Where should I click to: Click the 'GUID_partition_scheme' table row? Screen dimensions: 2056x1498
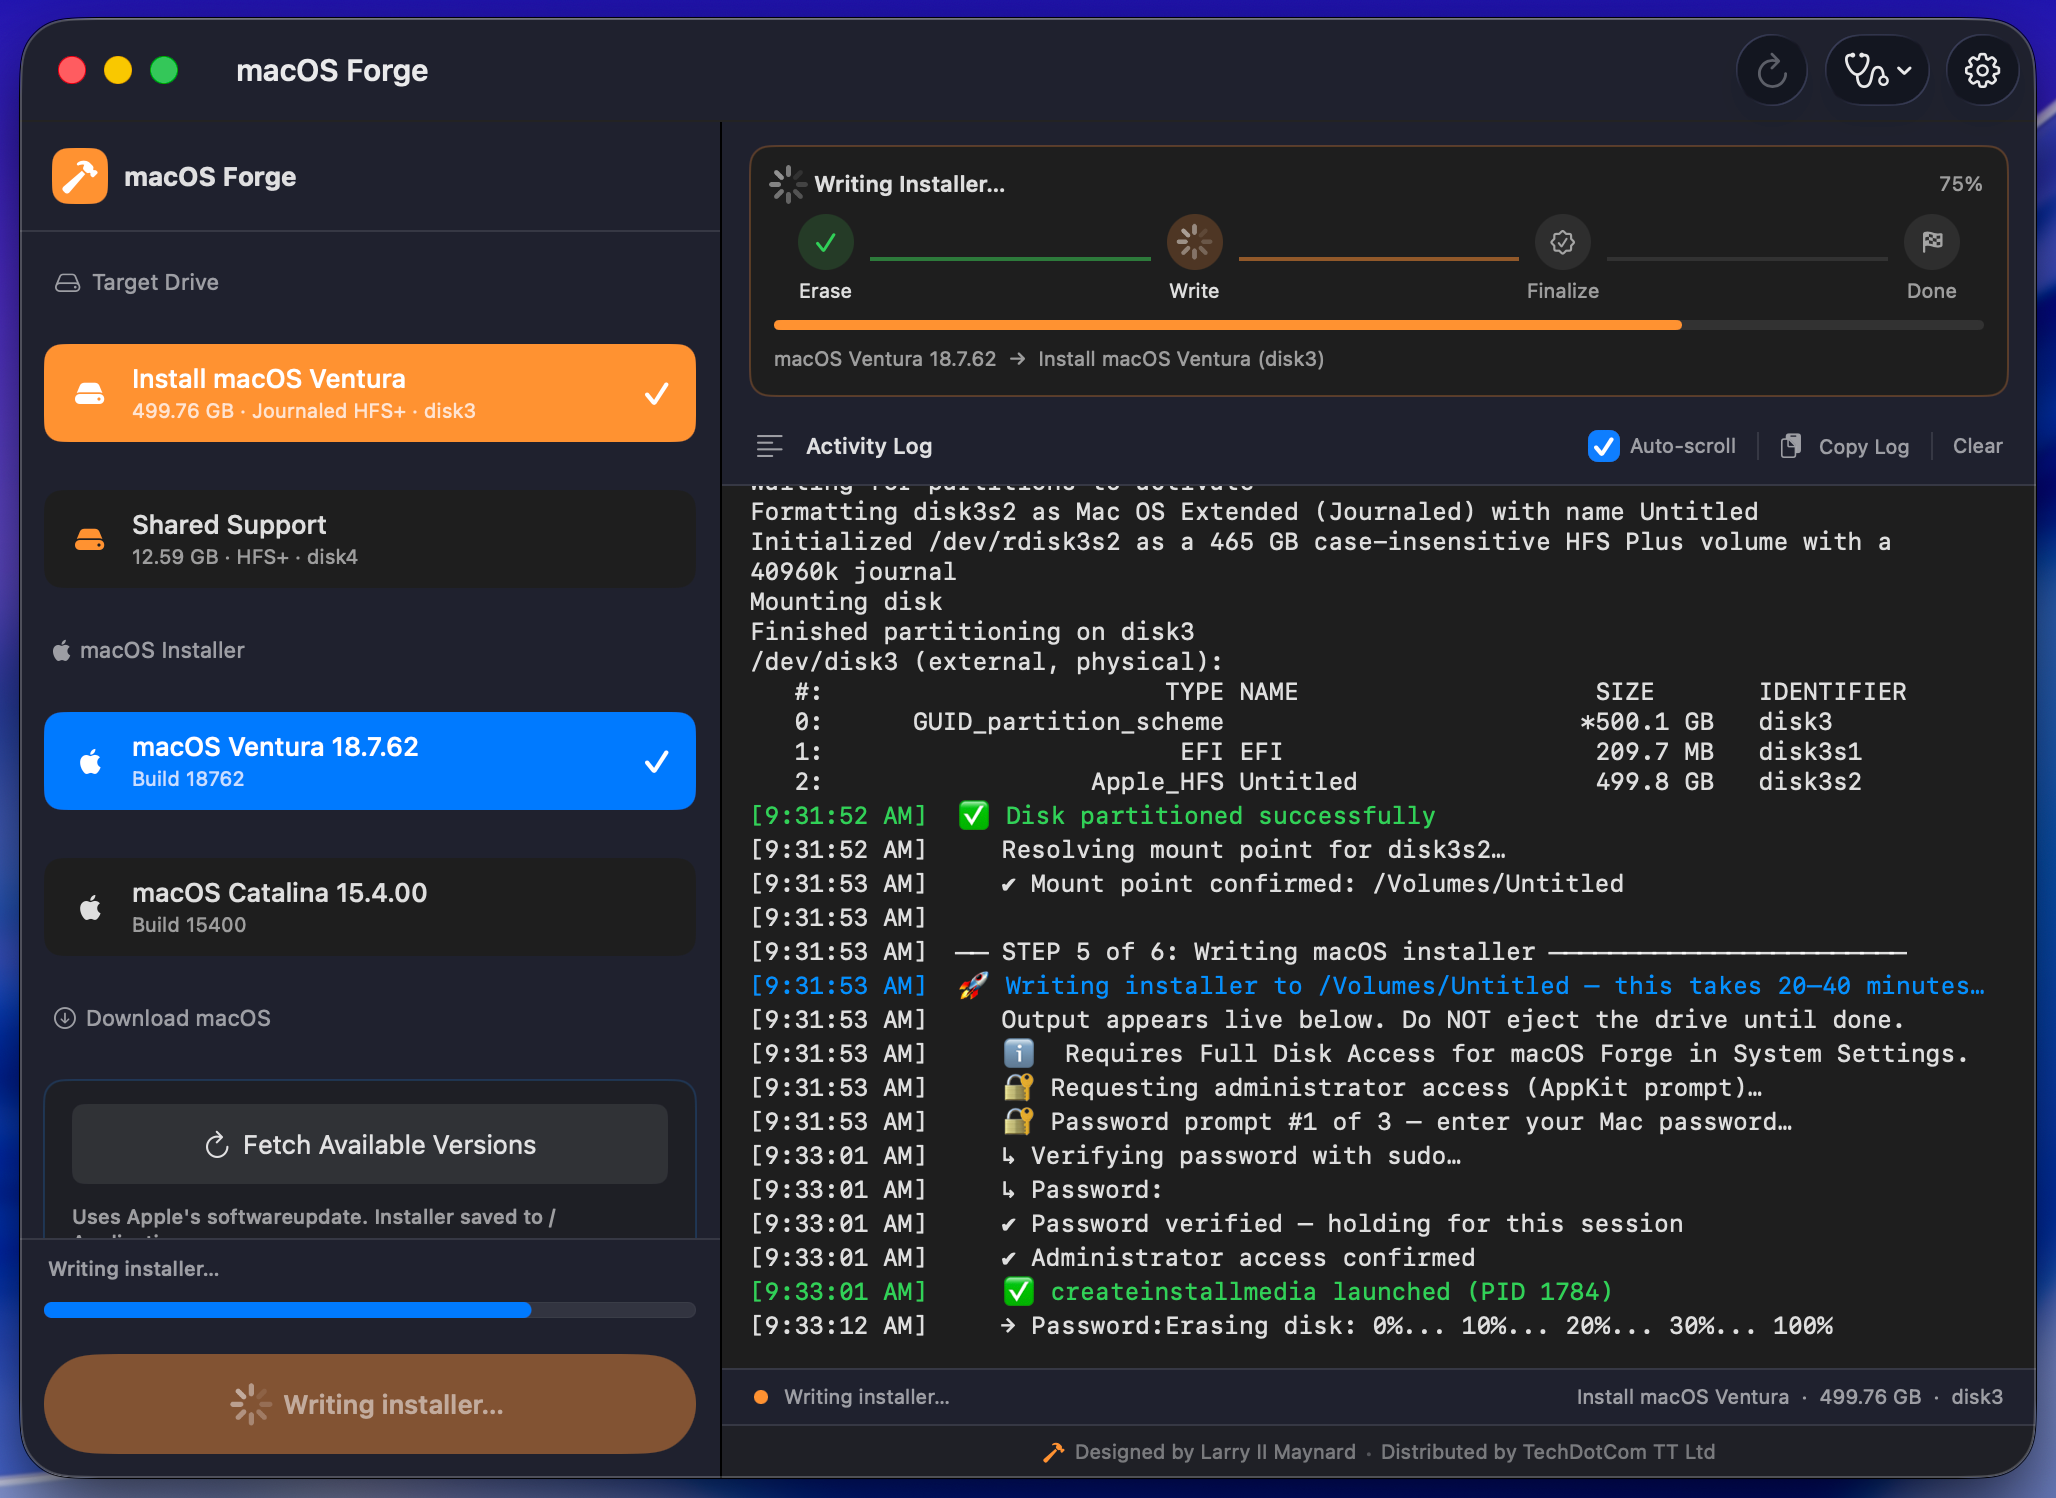[1313, 722]
